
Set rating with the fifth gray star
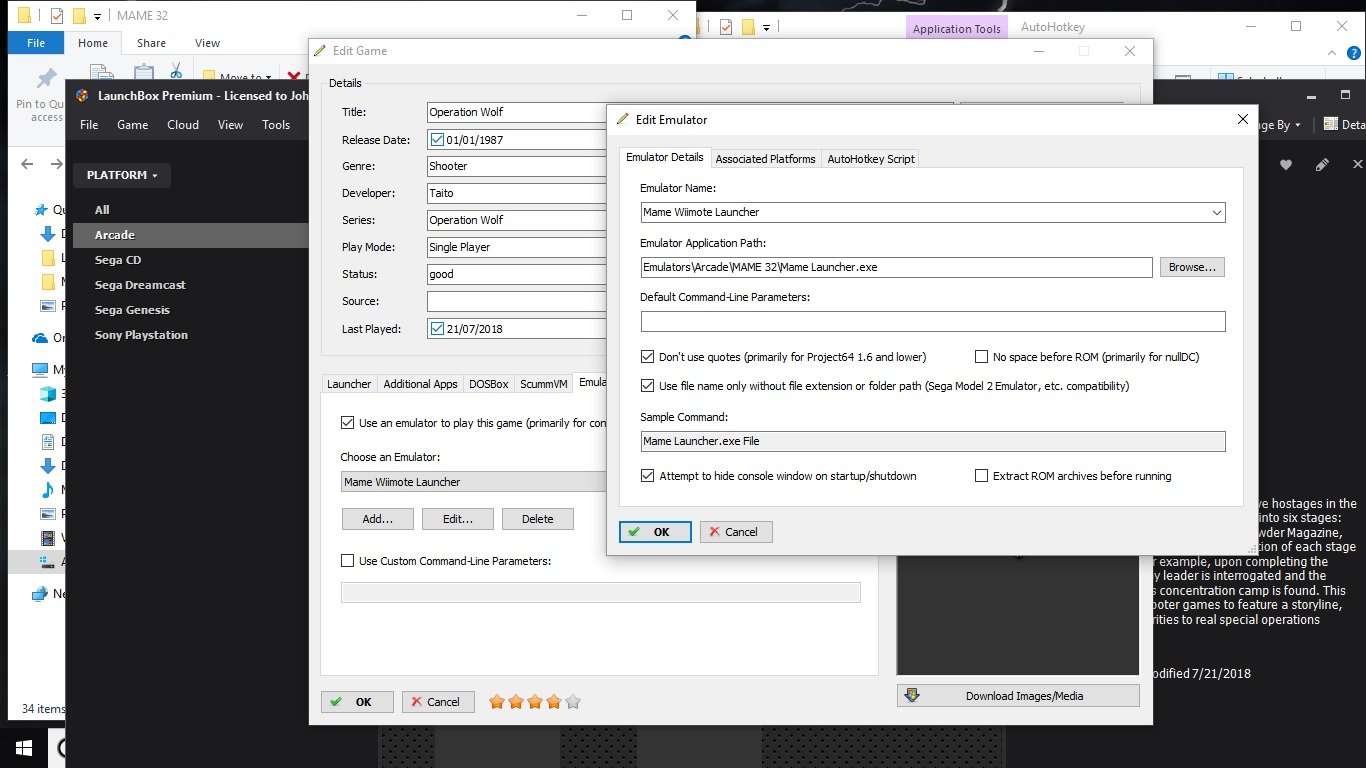(573, 702)
